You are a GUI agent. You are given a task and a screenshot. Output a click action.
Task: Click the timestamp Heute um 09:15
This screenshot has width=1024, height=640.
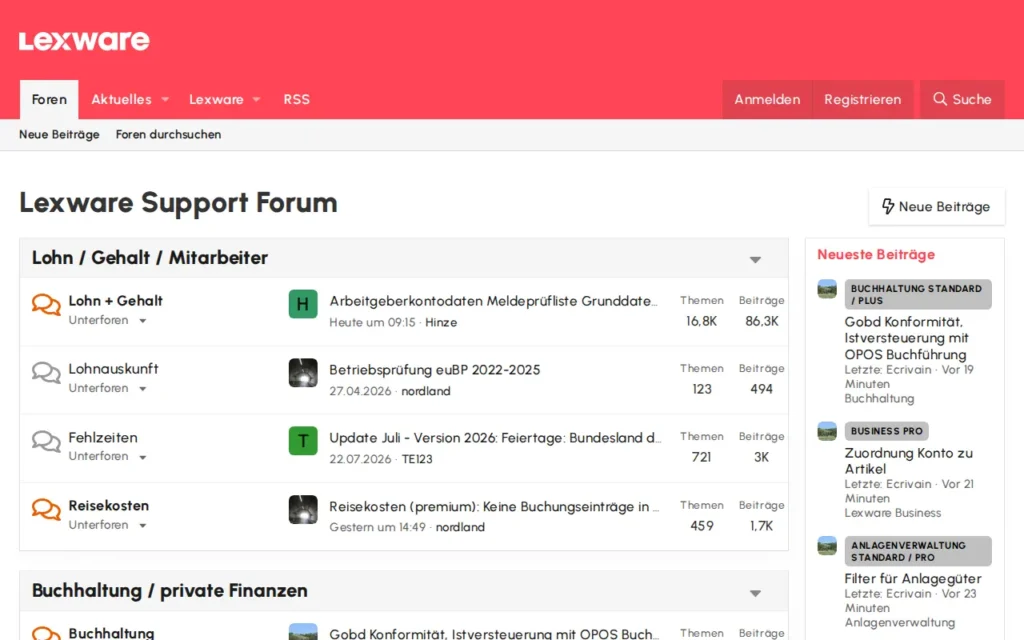372,322
